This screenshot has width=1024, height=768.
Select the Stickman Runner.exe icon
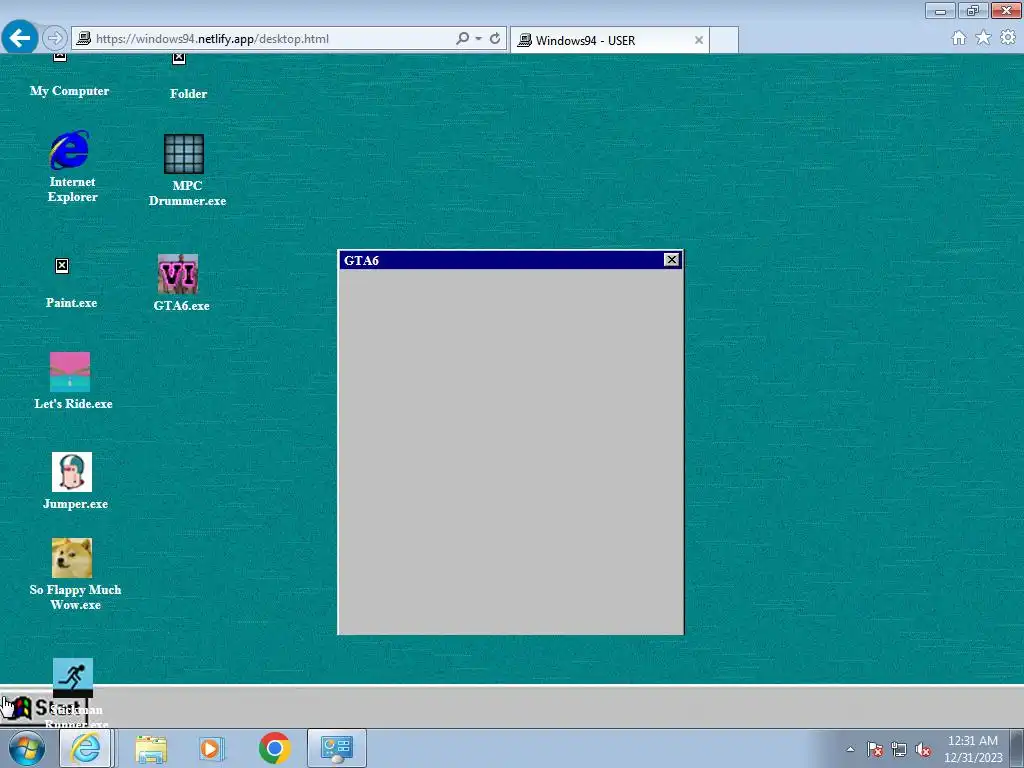click(x=72, y=678)
